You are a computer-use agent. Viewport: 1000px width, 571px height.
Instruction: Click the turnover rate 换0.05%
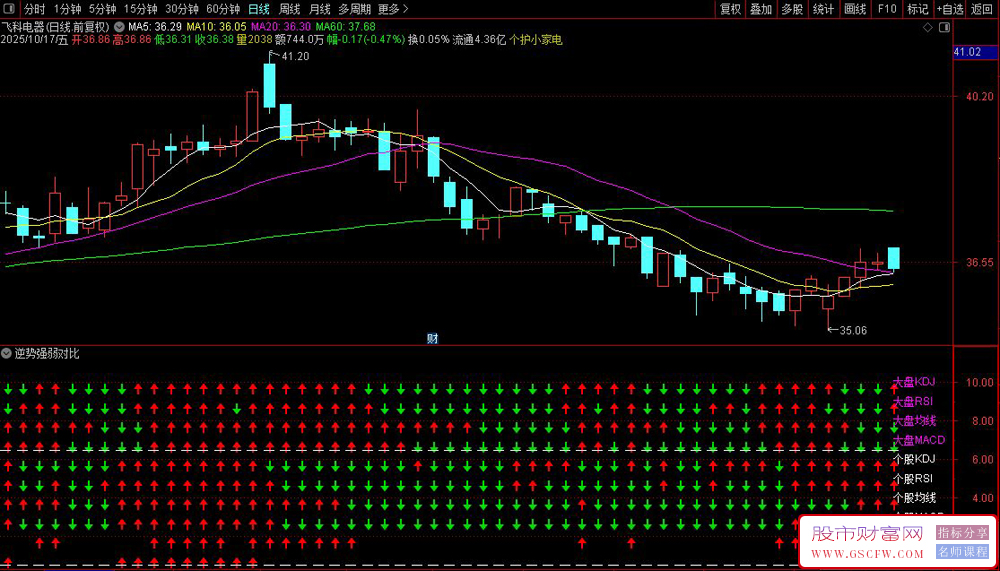point(429,40)
